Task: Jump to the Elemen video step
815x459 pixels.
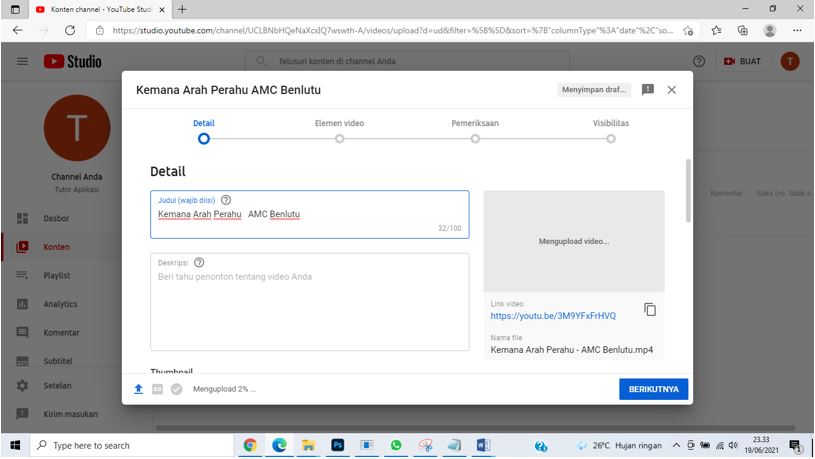Action: point(339,139)
